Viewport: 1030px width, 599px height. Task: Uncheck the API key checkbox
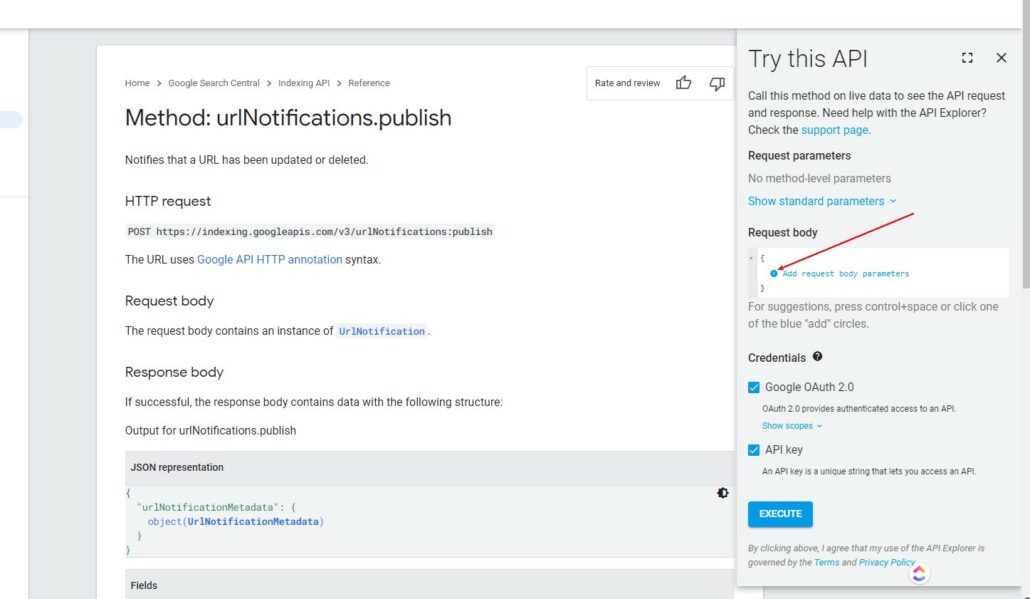(x=754, y=450)
